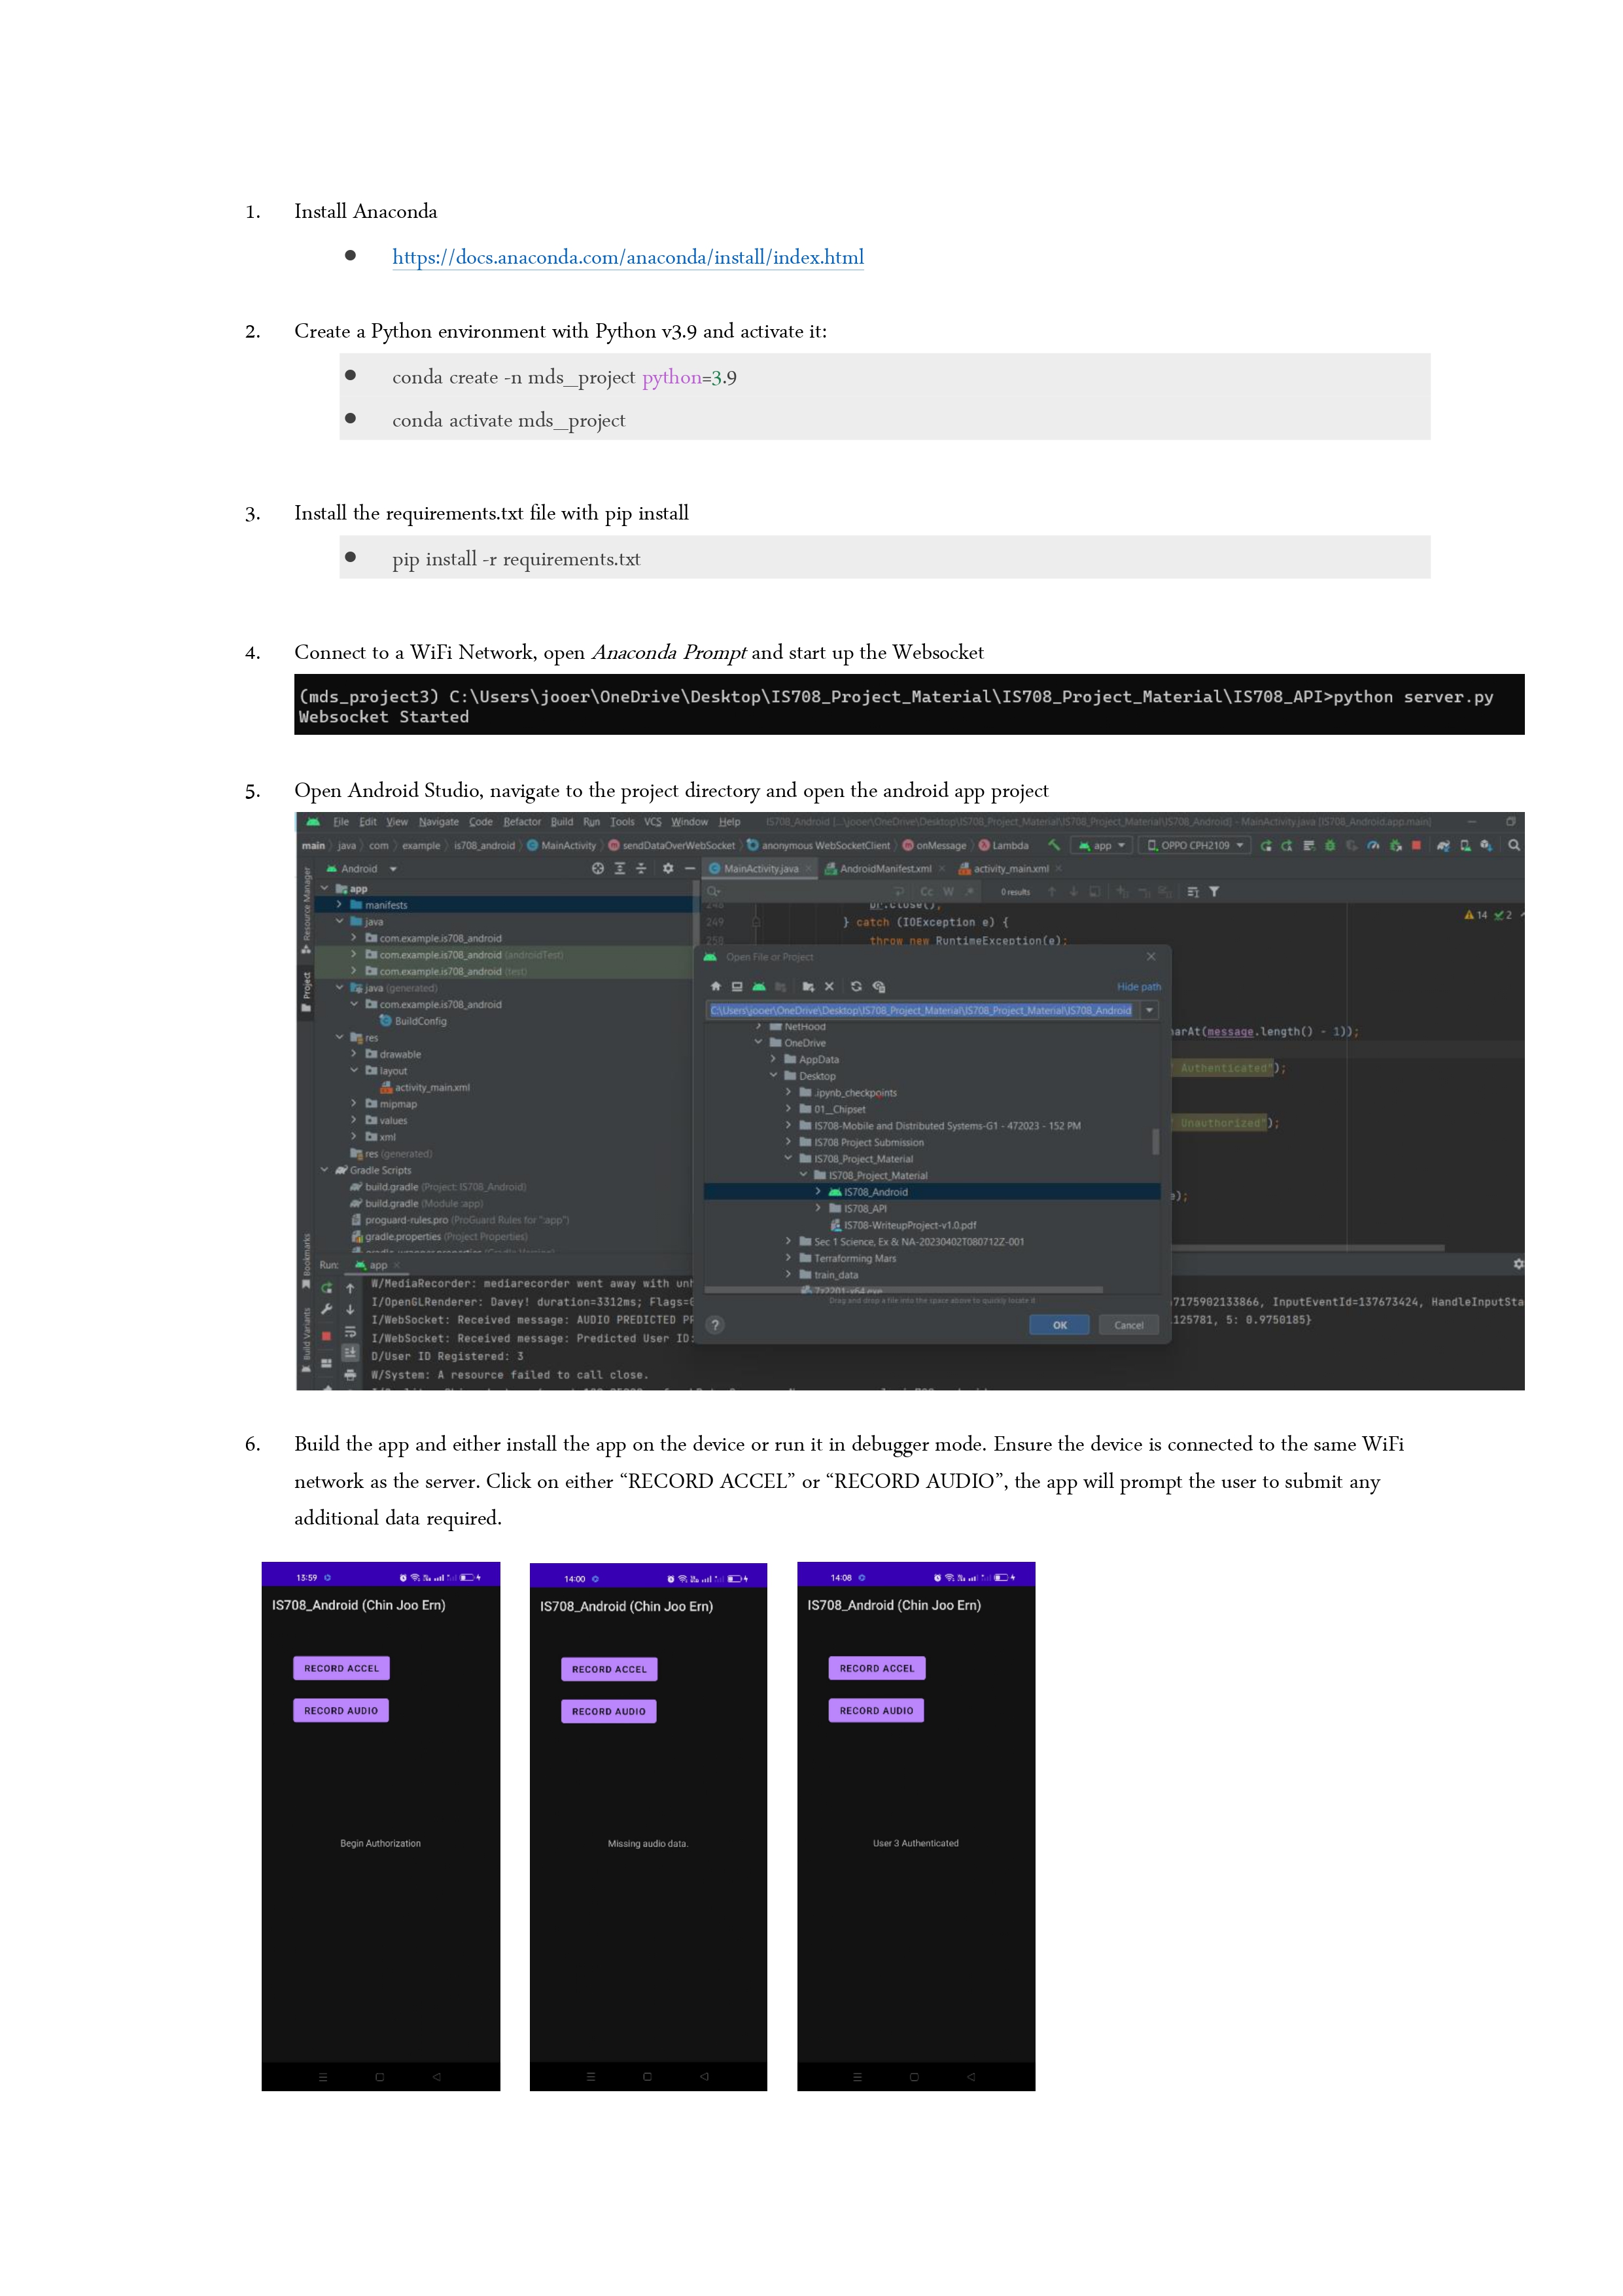Click Home directory icon in Open File dialog
Screen dimensions: 1623x2296
[716, 986]
